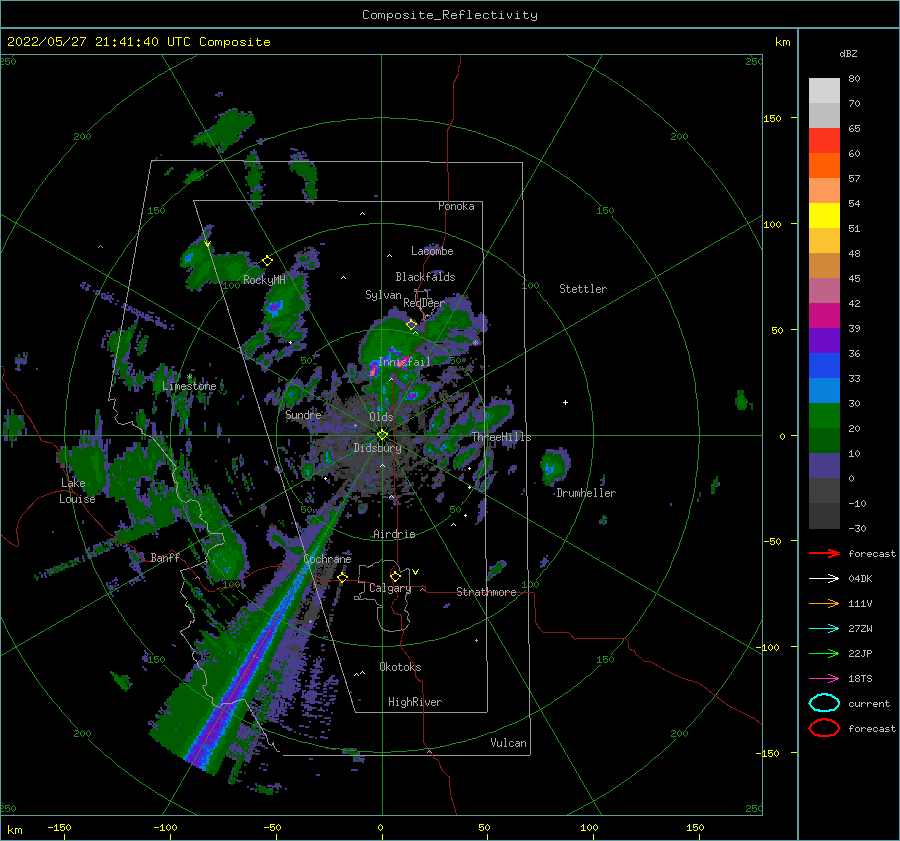The height and width of the screenshot is (841, 900).
Task: Click the Lacombe label
Action: pos(432,251)
